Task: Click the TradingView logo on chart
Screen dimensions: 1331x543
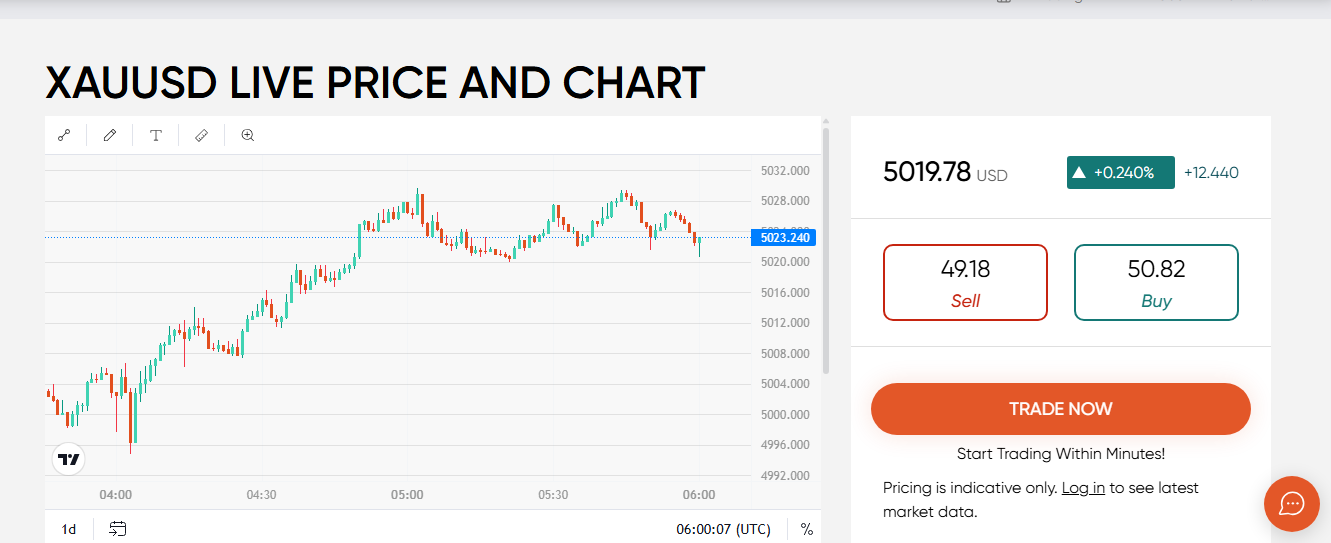Action: point(69,460)
